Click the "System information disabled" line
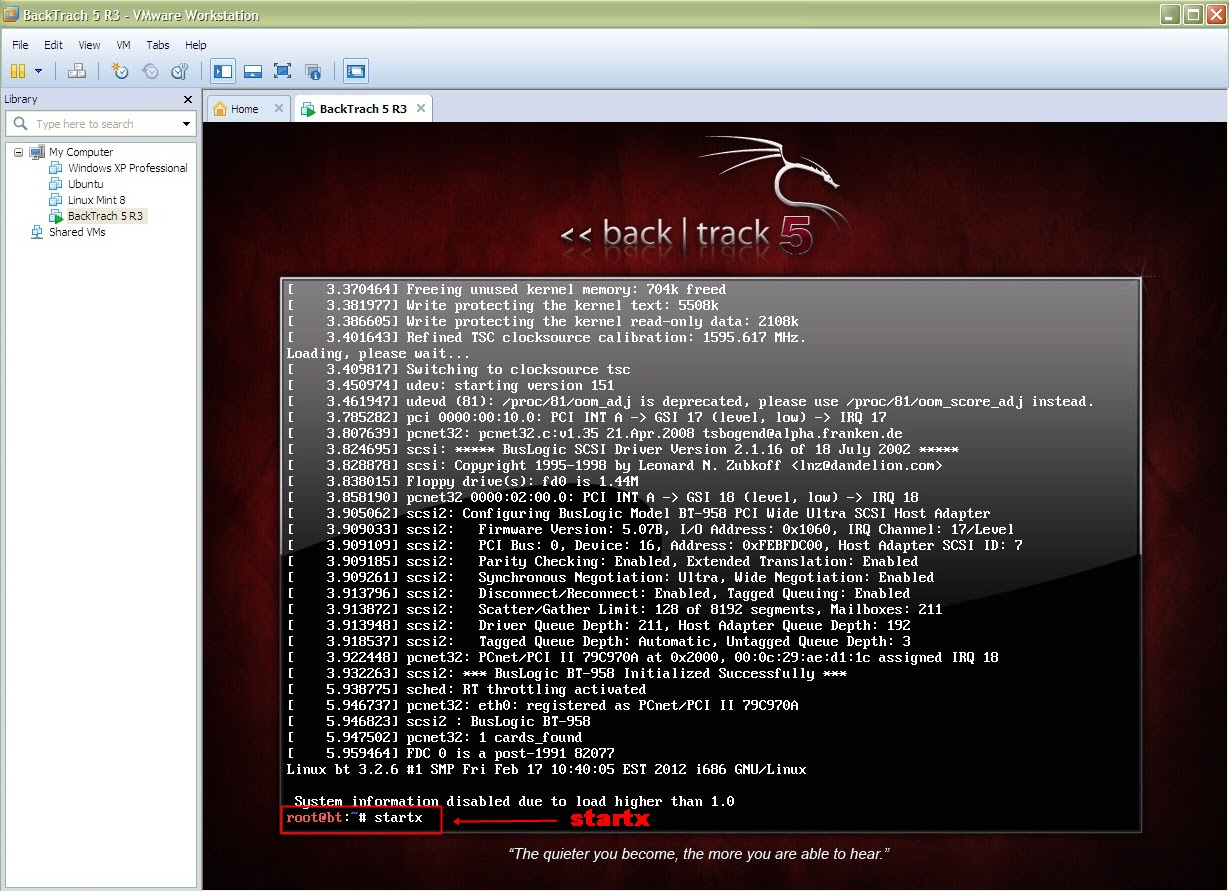Screen dimensions: 1229x891 coord(514,801)
